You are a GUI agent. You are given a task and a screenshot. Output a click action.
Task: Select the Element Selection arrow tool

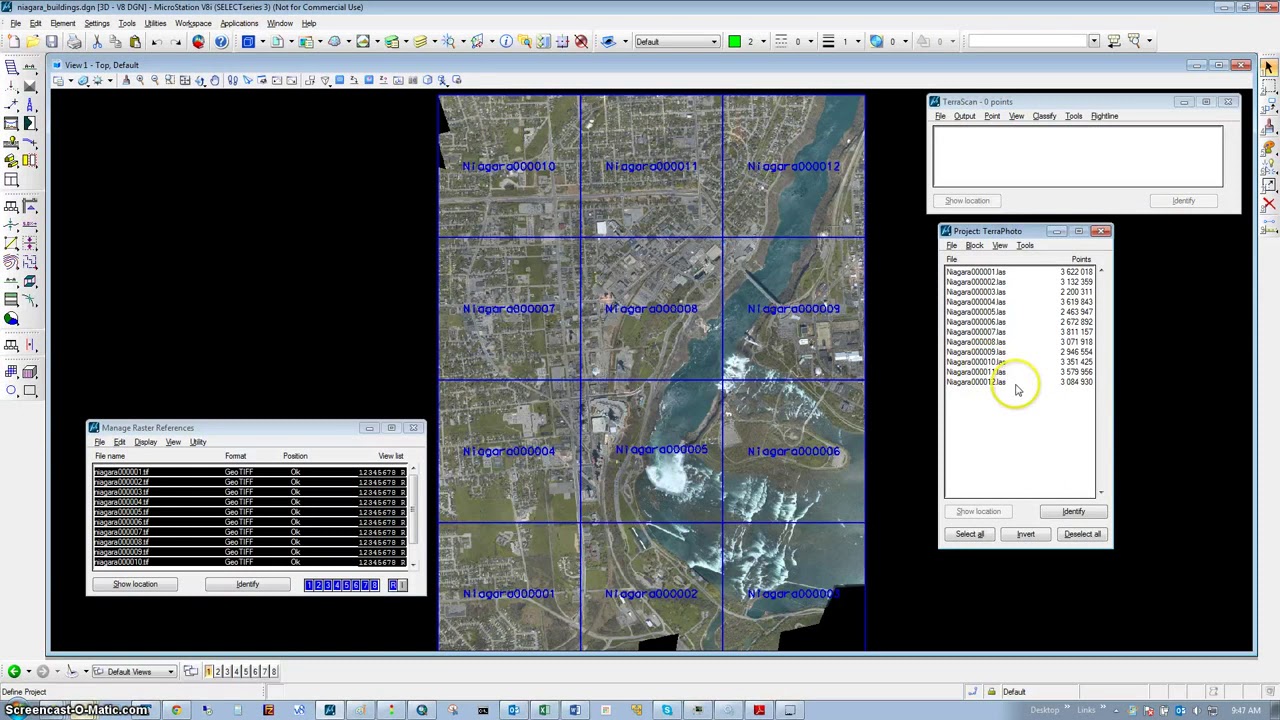click(1269, 67)
